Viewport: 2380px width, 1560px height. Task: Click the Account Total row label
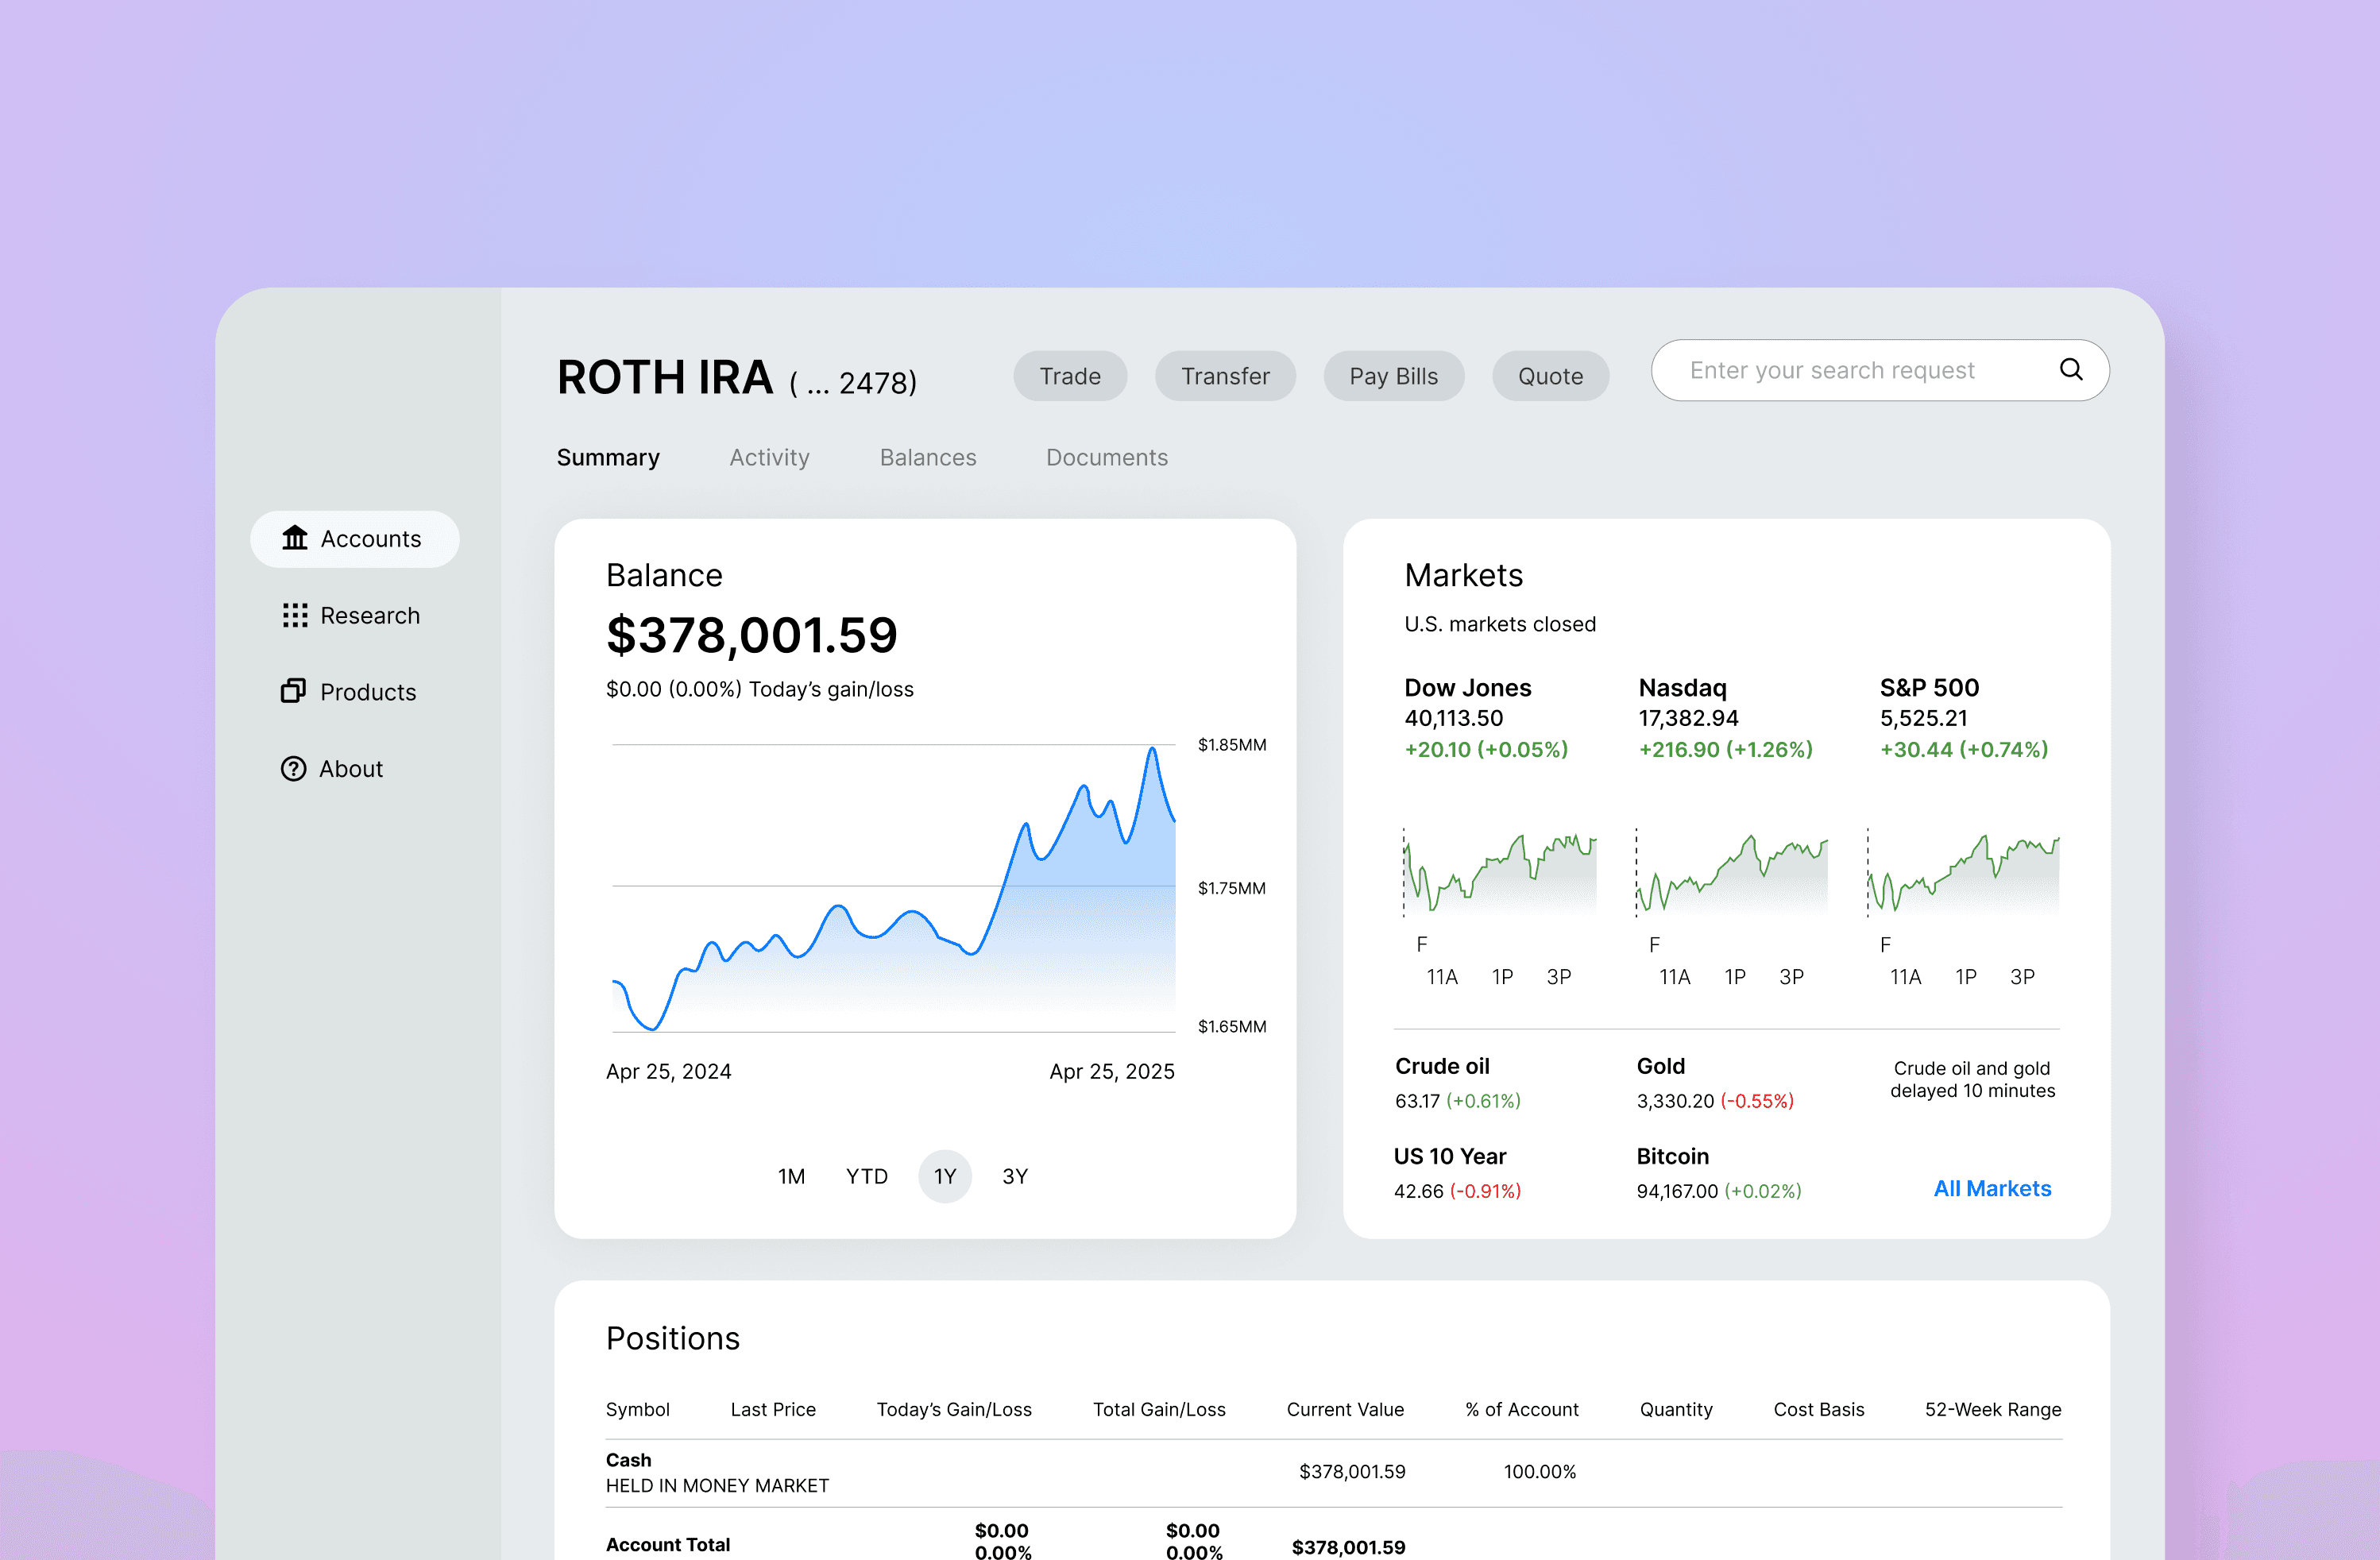(668, 1544)
